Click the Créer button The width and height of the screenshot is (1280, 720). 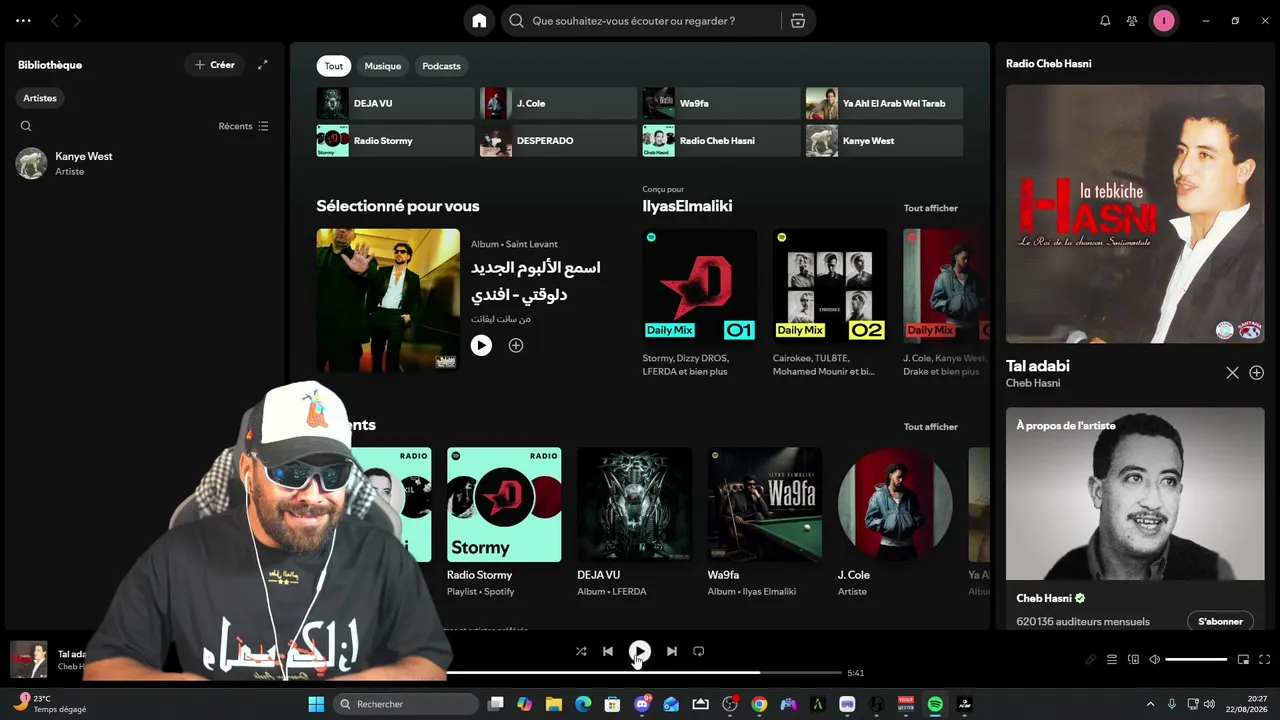[214, 65]
